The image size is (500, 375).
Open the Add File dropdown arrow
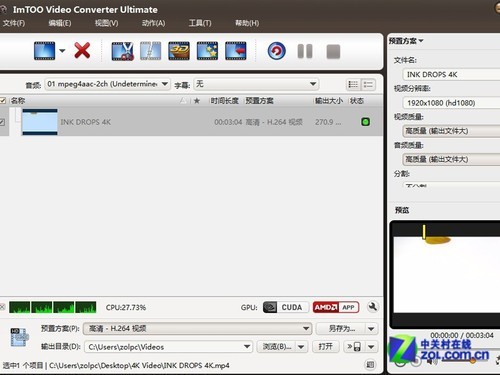point(62,51)
